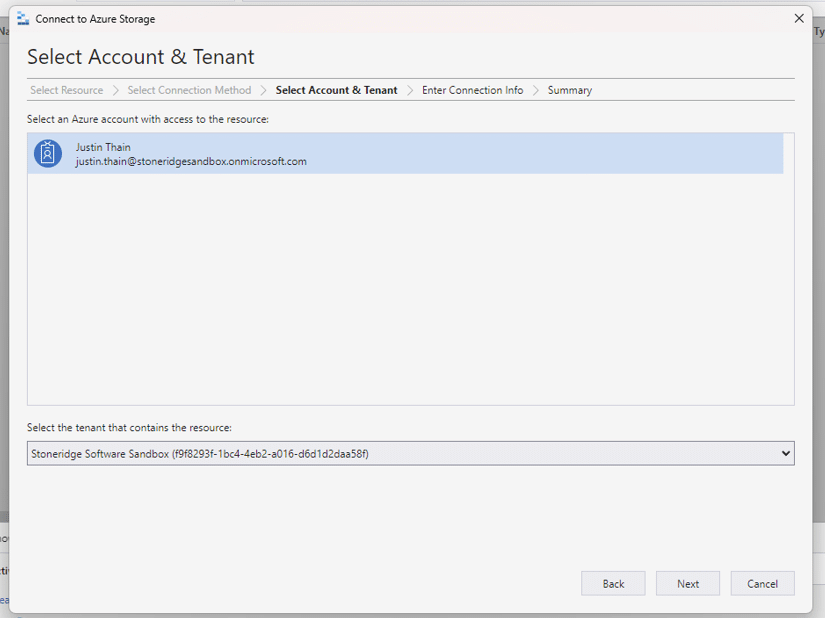Go to the Select Resource step
The width and height of the screenshot is (825, 618).
(66, 90)
